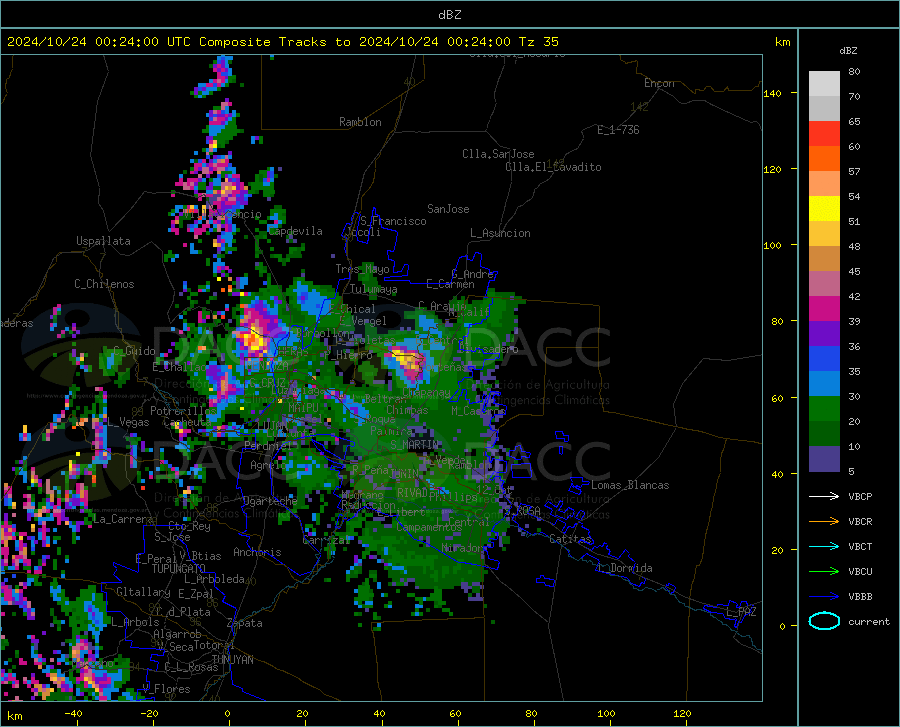900x727 pixels.
Task: Pick the gold 48–51 dBZ swatch
Action: coord(824,234)
